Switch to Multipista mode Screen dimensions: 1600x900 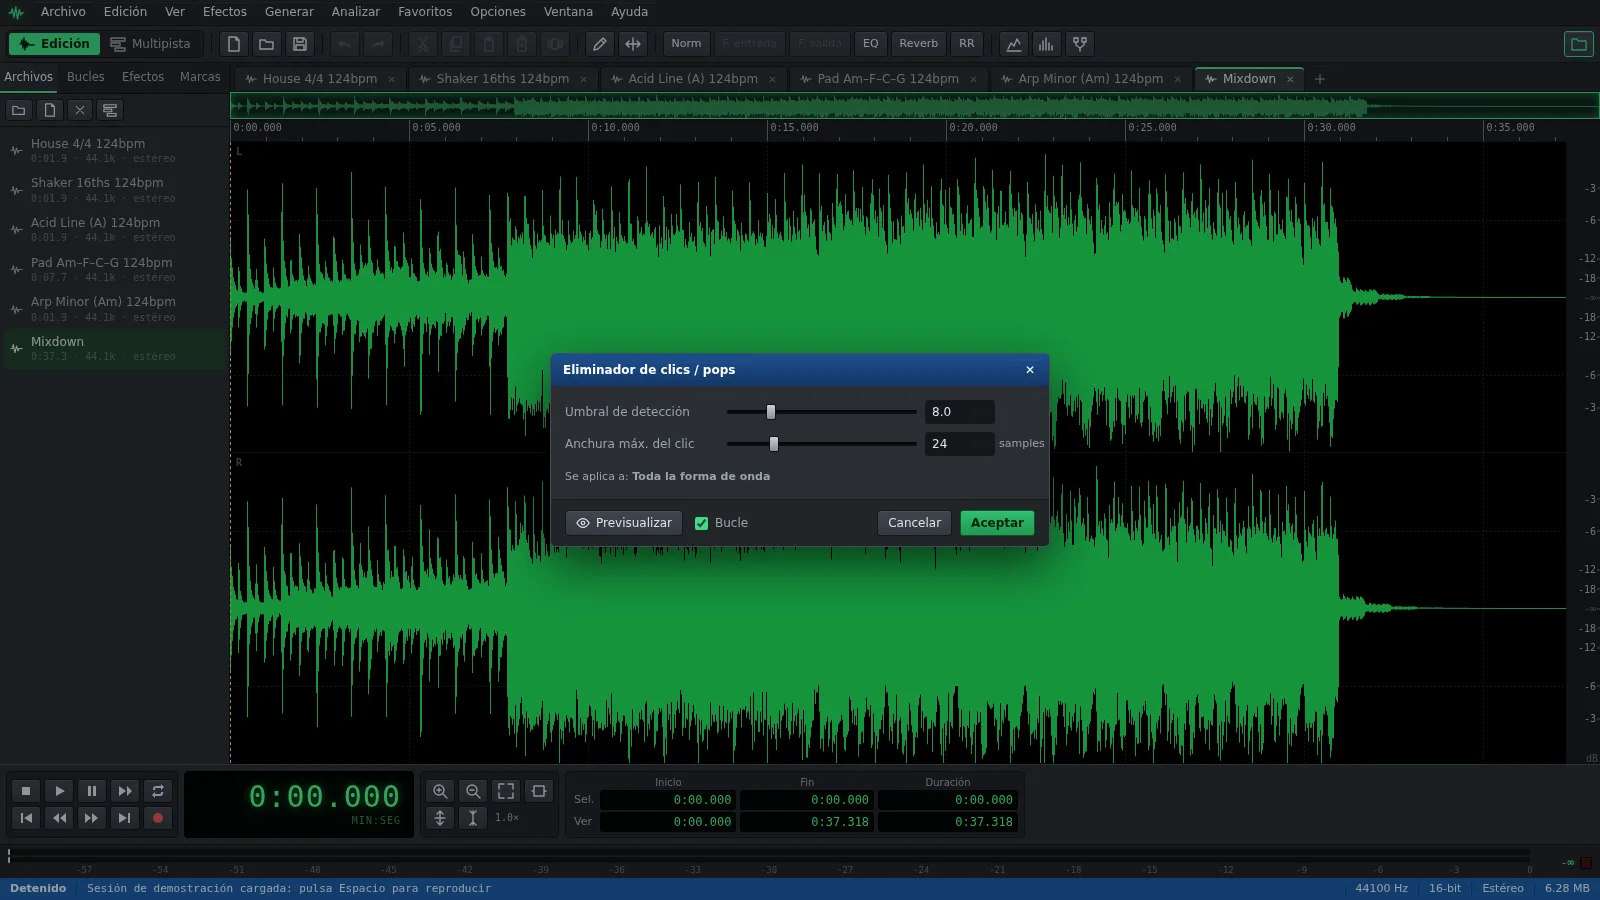click(150, 44)
